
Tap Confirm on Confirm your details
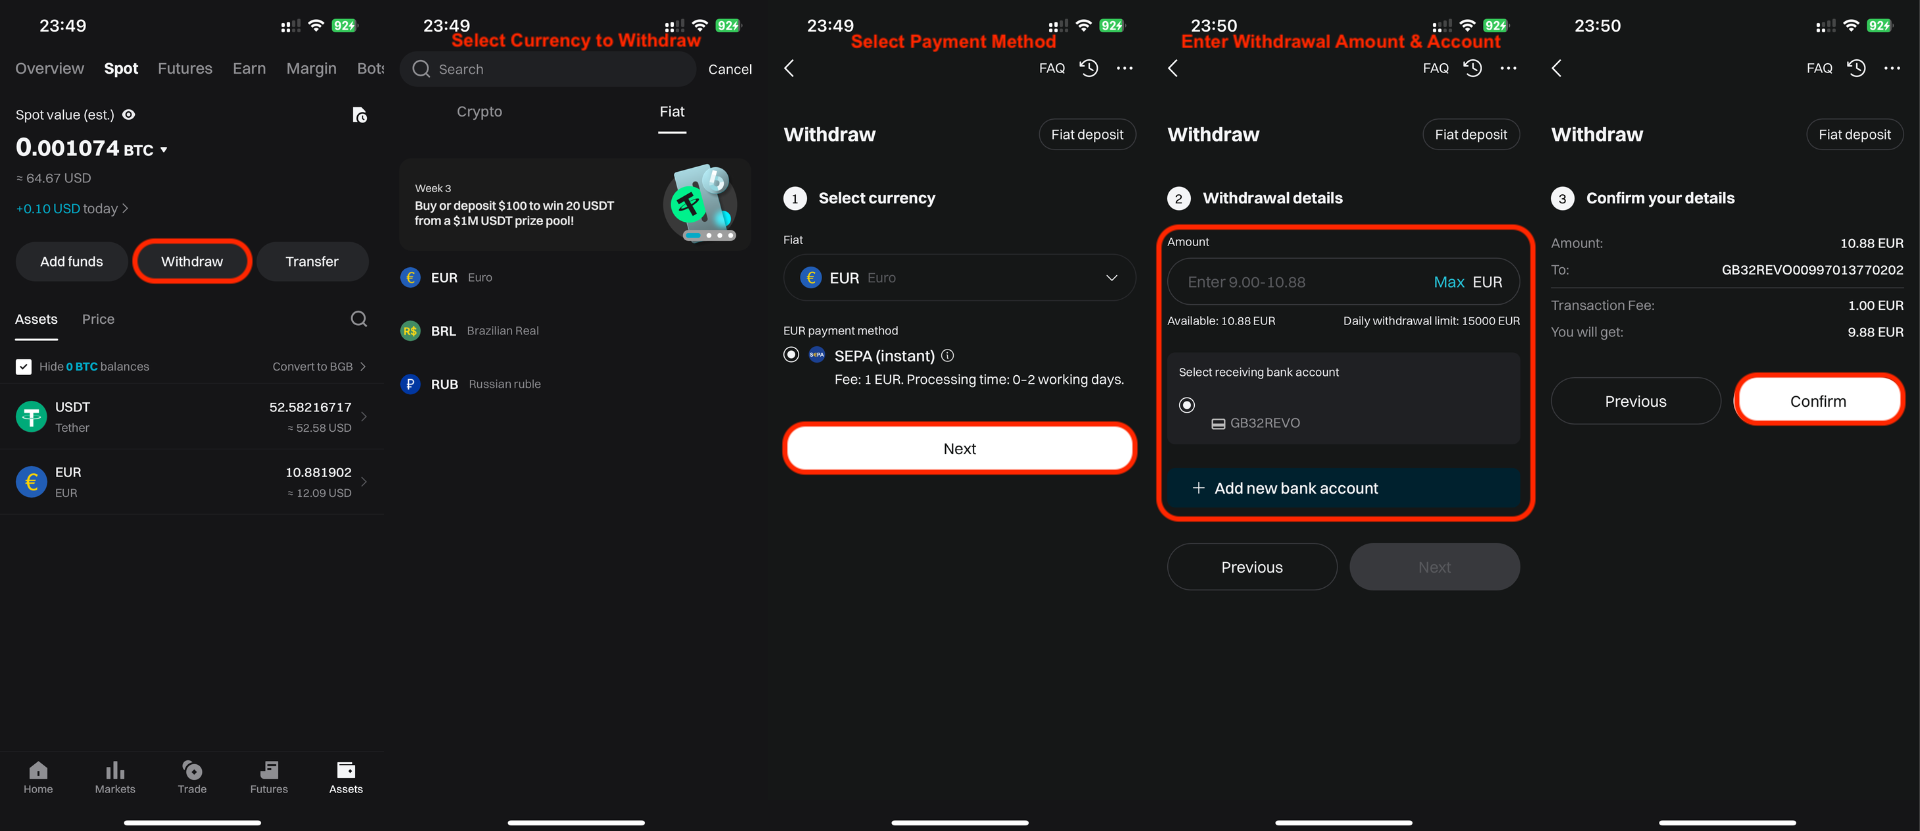[1818, 401]
